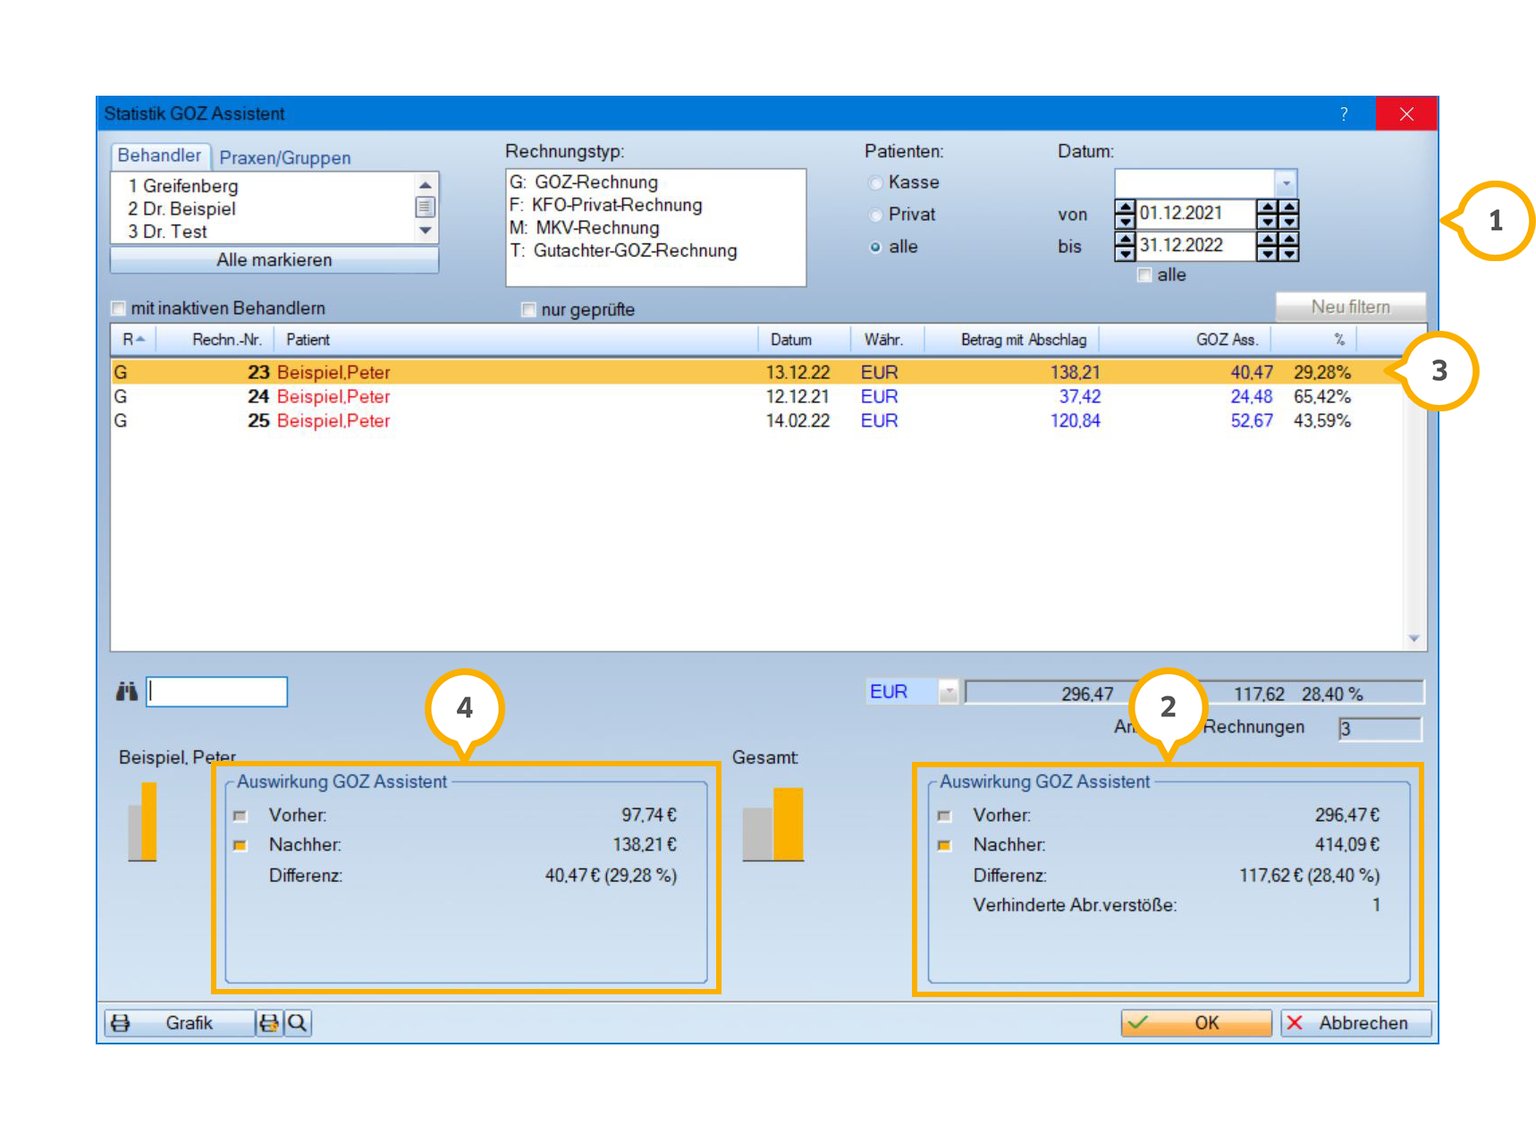The width and height of the screenshot is (1536, 1141).
Task: Click the down arrow of the invoice table scrollbar
Action: [1414, 638]
